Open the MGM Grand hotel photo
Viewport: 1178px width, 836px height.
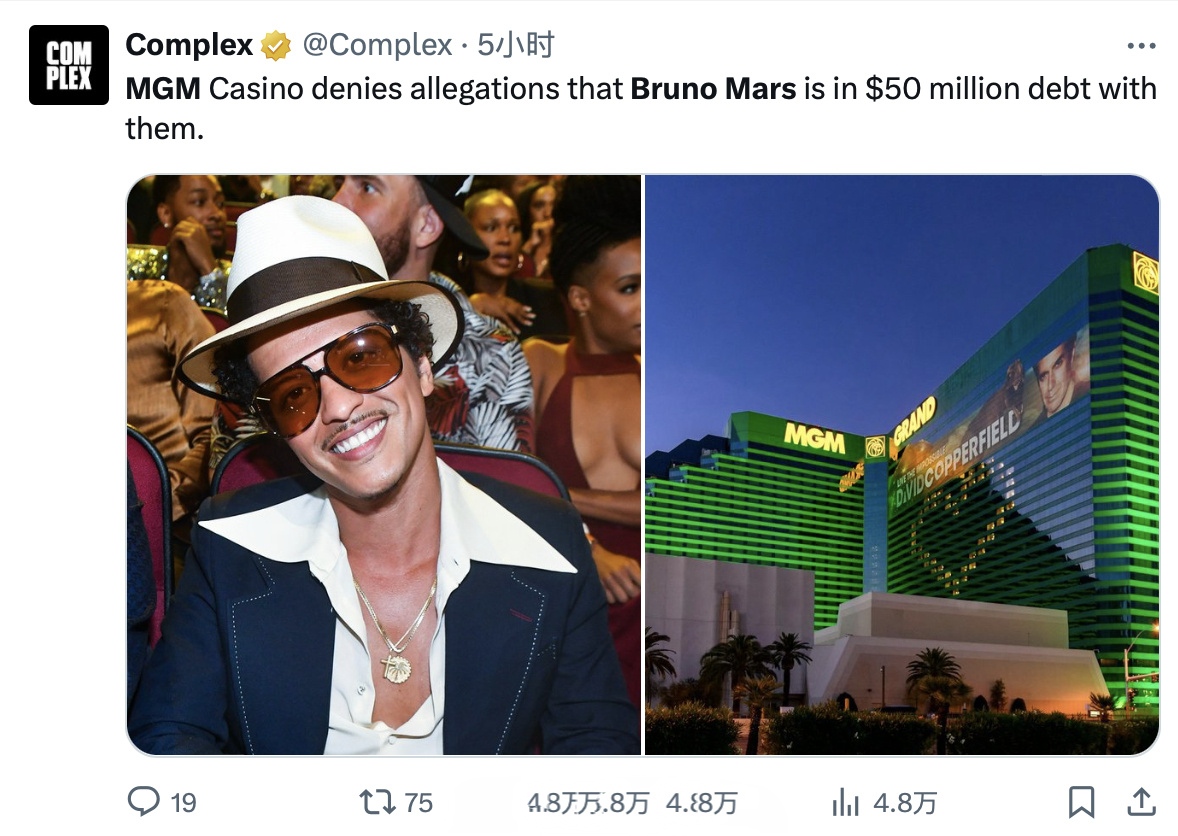901,465
